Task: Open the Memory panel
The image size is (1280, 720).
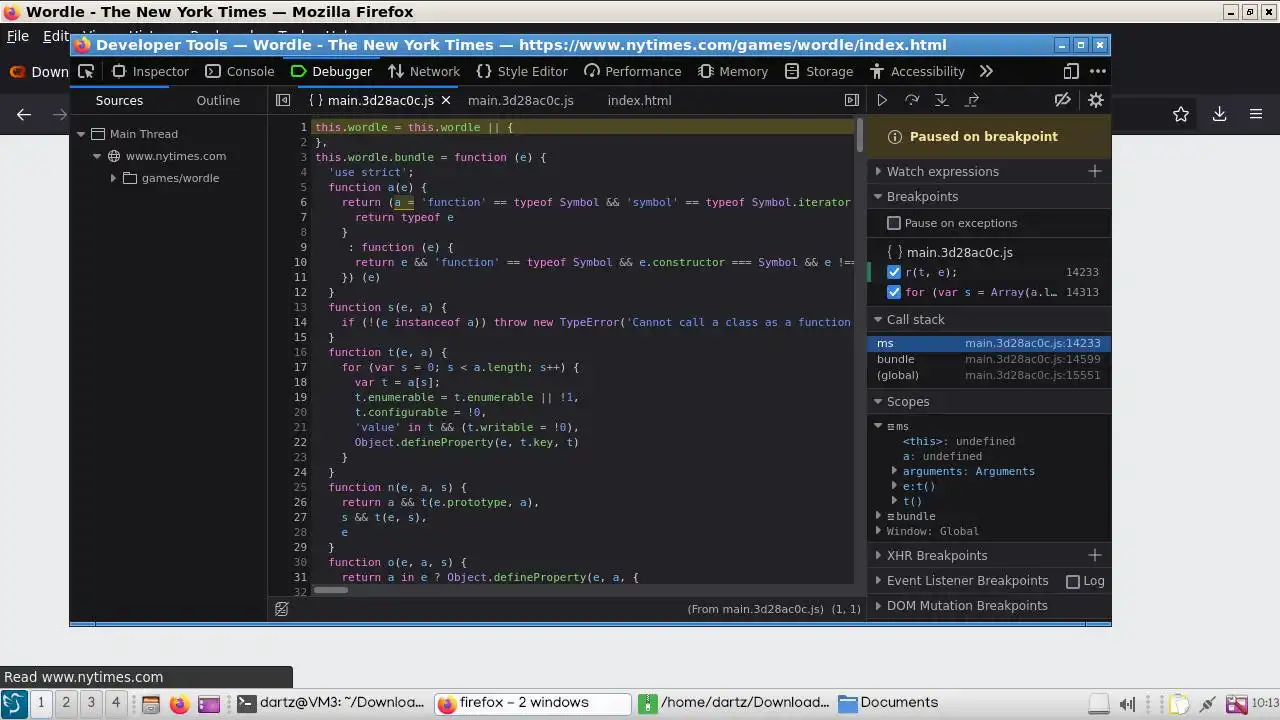Action: tap(733, 71)
